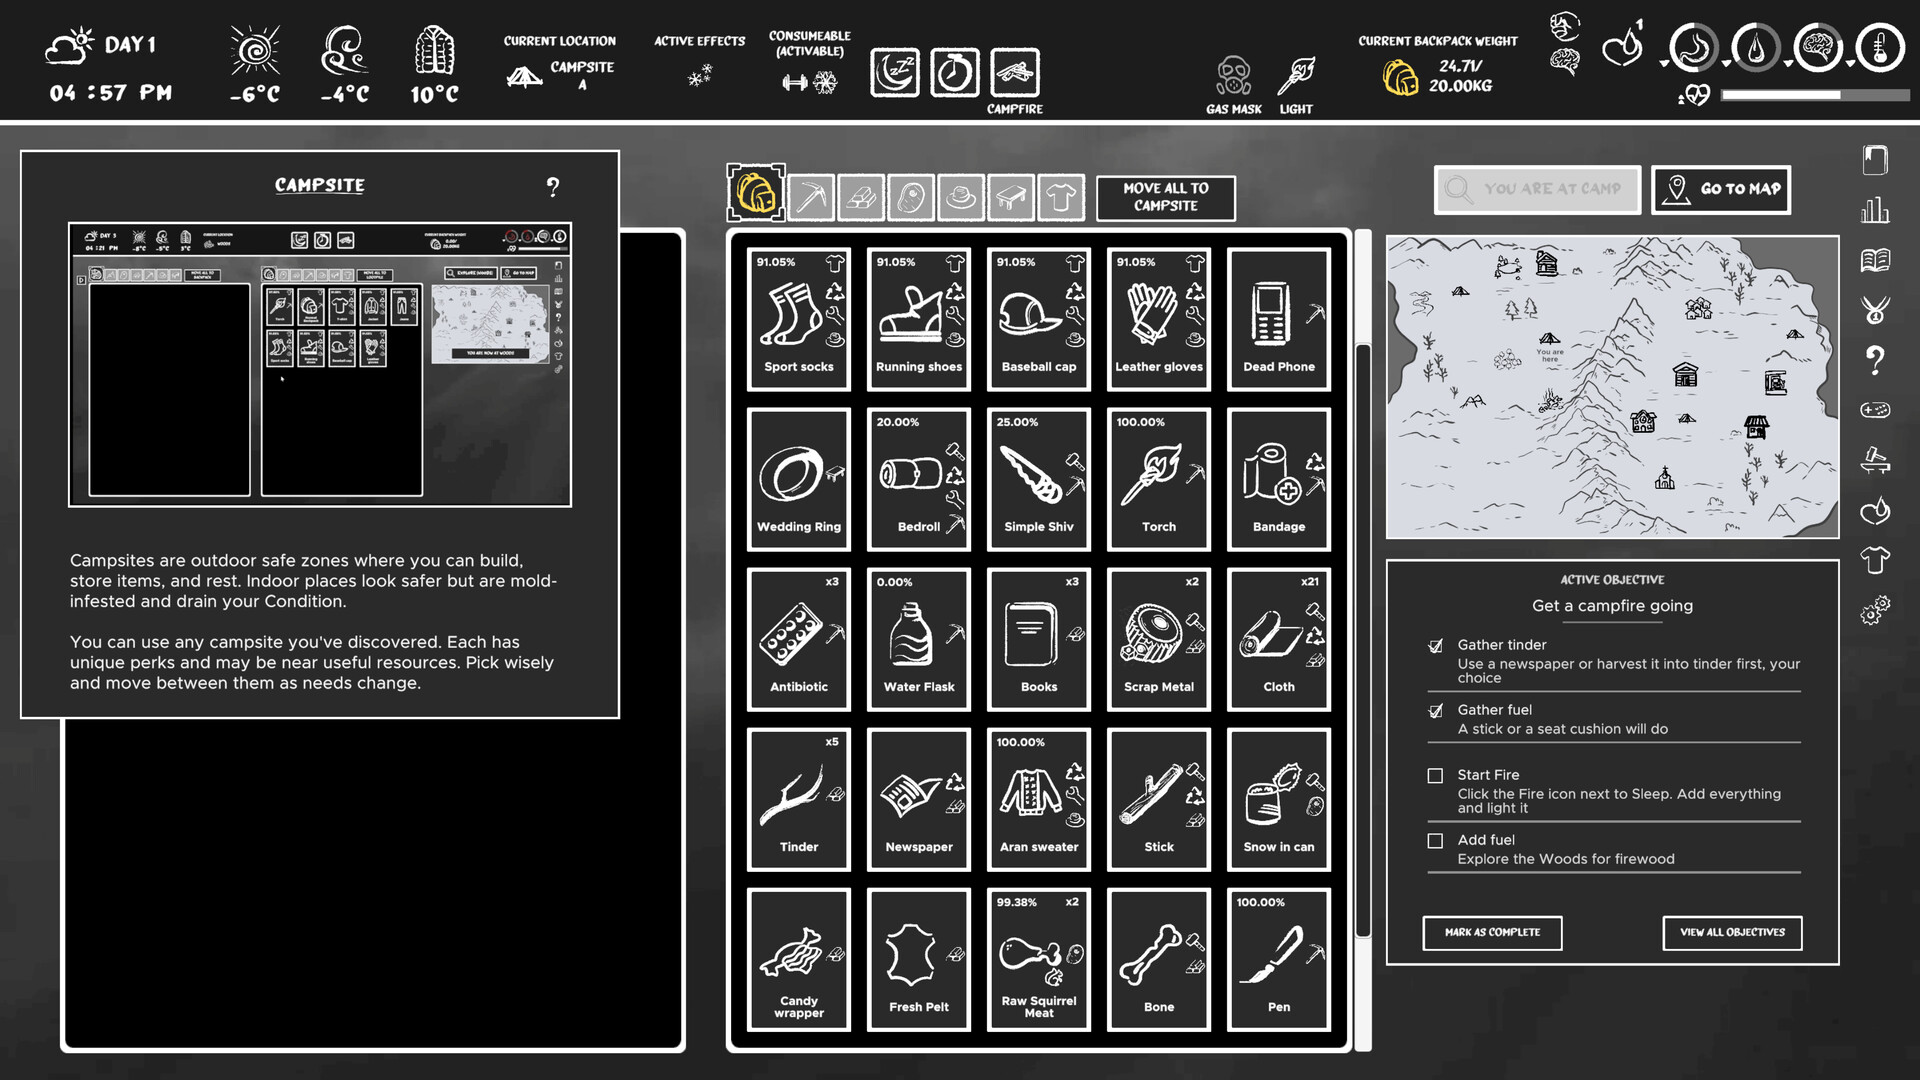Open the stats chart icon on right sidebar

1876,212
